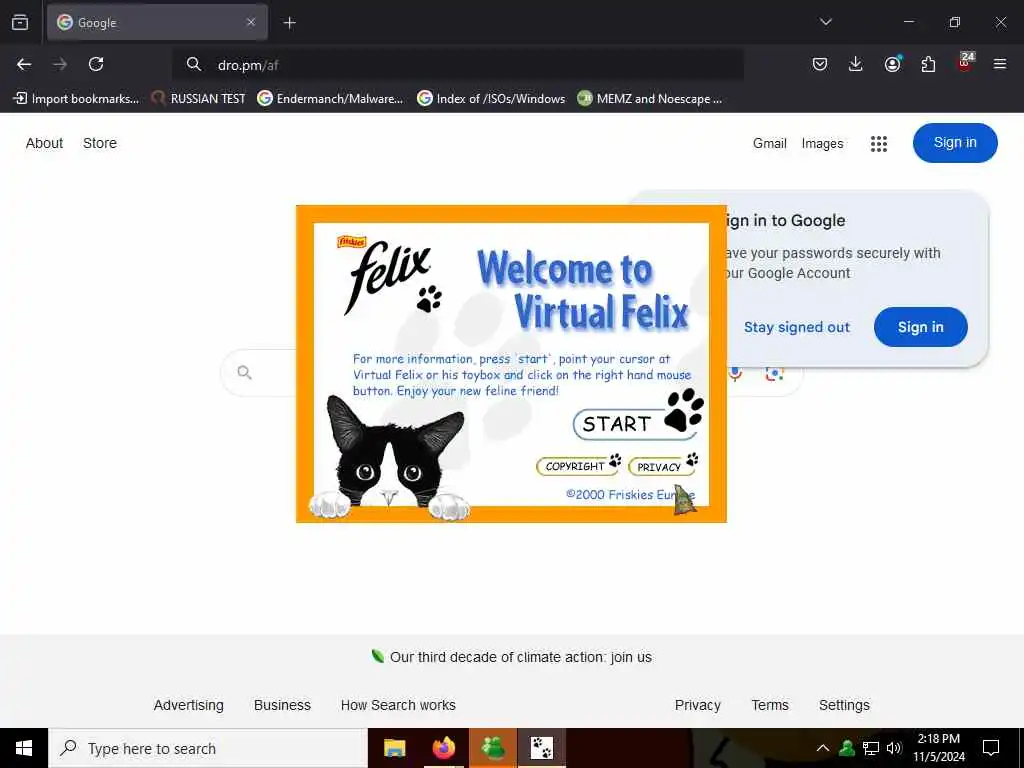Screen dimensions: 1024x768
Task: Open the Gmail link
Action: click(x=769, y=143)
